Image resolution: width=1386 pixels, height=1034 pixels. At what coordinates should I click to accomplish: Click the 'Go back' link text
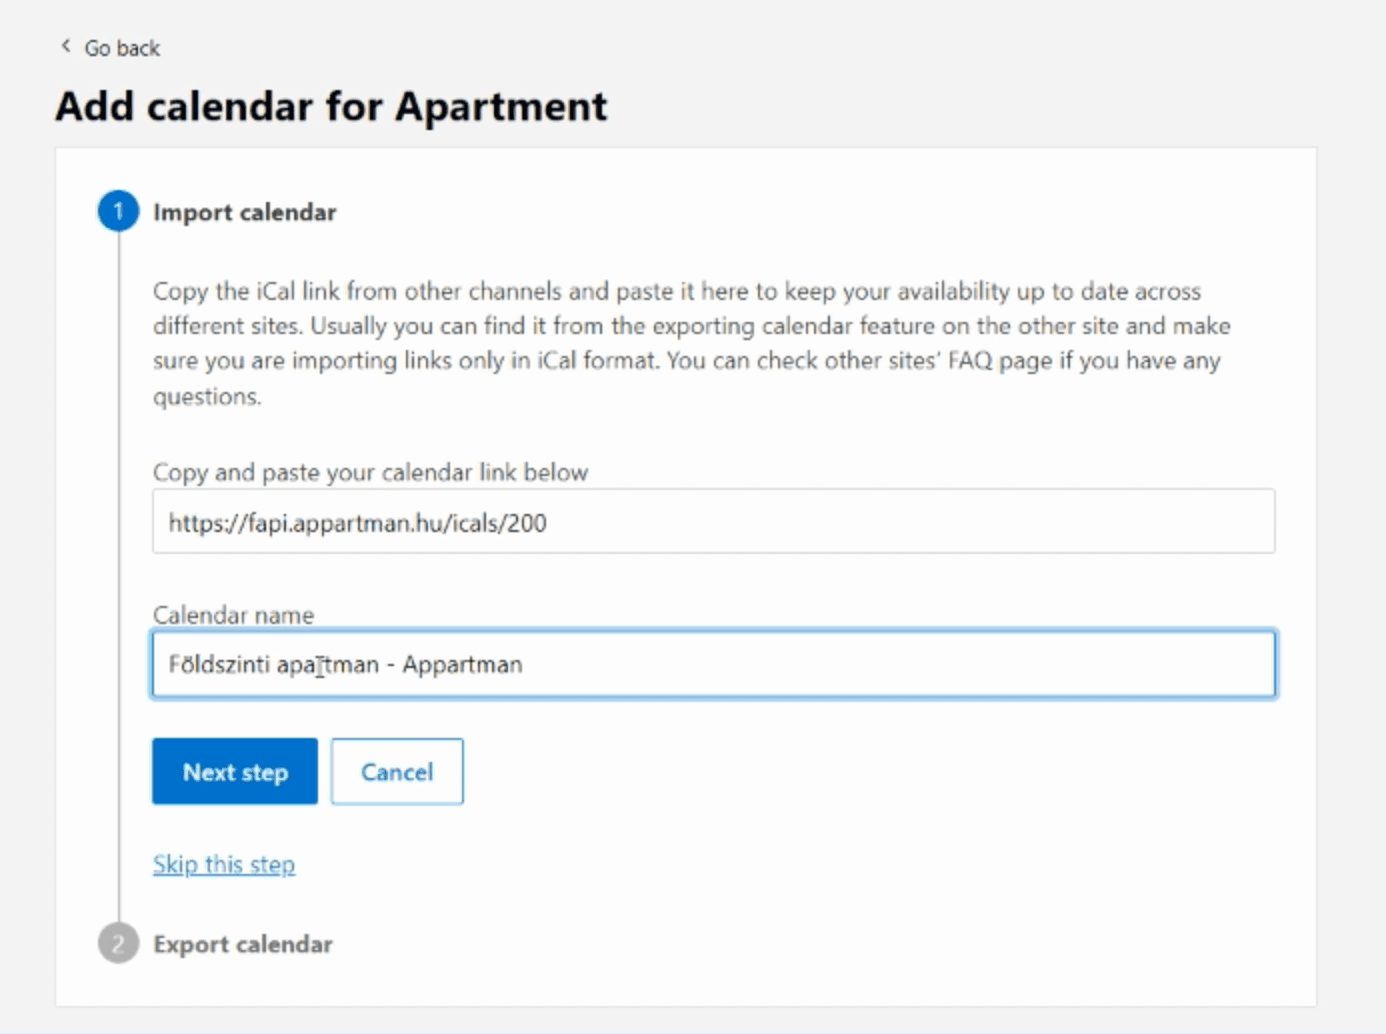pyautogui.click(x=122, y=48)
